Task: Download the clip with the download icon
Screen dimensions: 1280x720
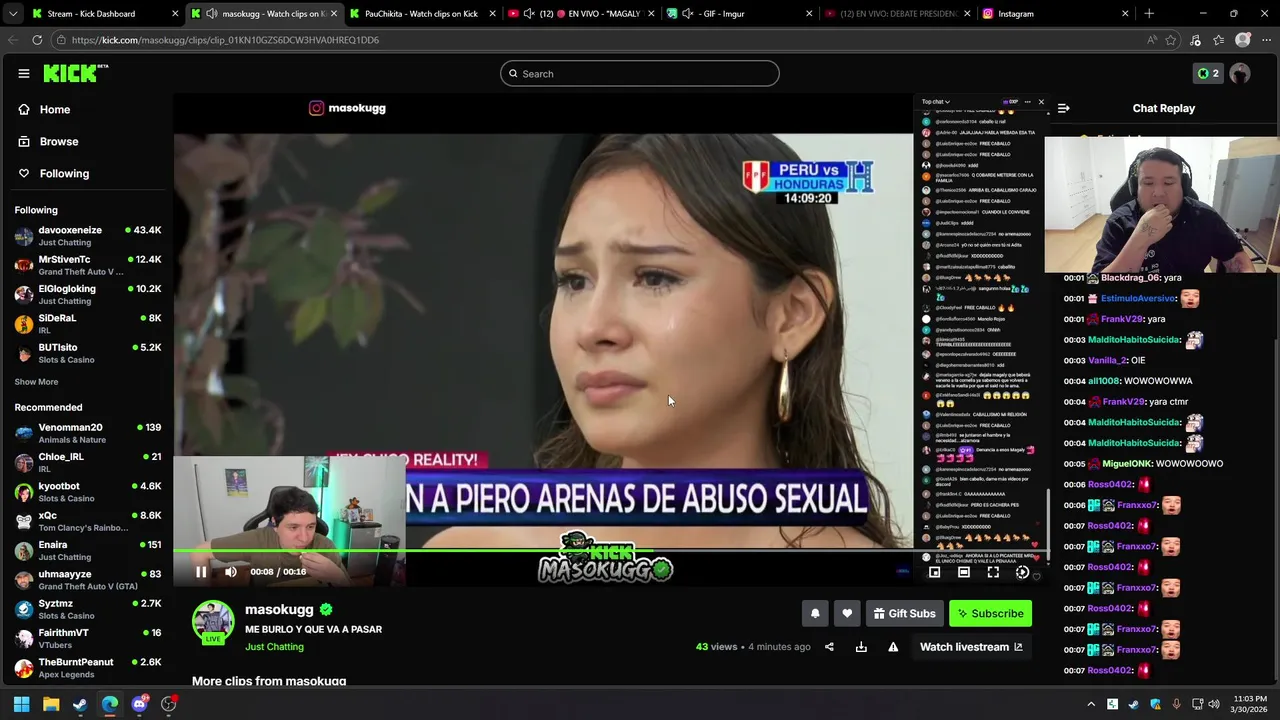Action: coord(861,647)
